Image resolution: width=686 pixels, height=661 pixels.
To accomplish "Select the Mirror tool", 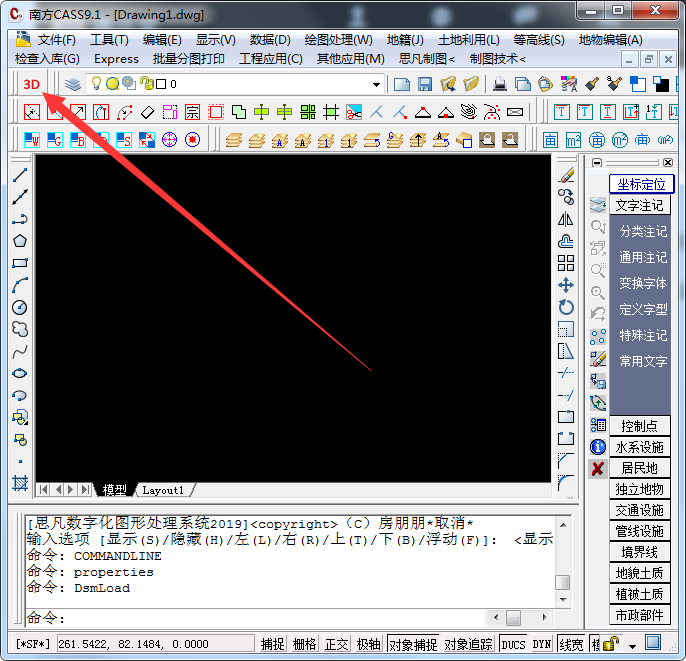I will (x=566, y=219).
